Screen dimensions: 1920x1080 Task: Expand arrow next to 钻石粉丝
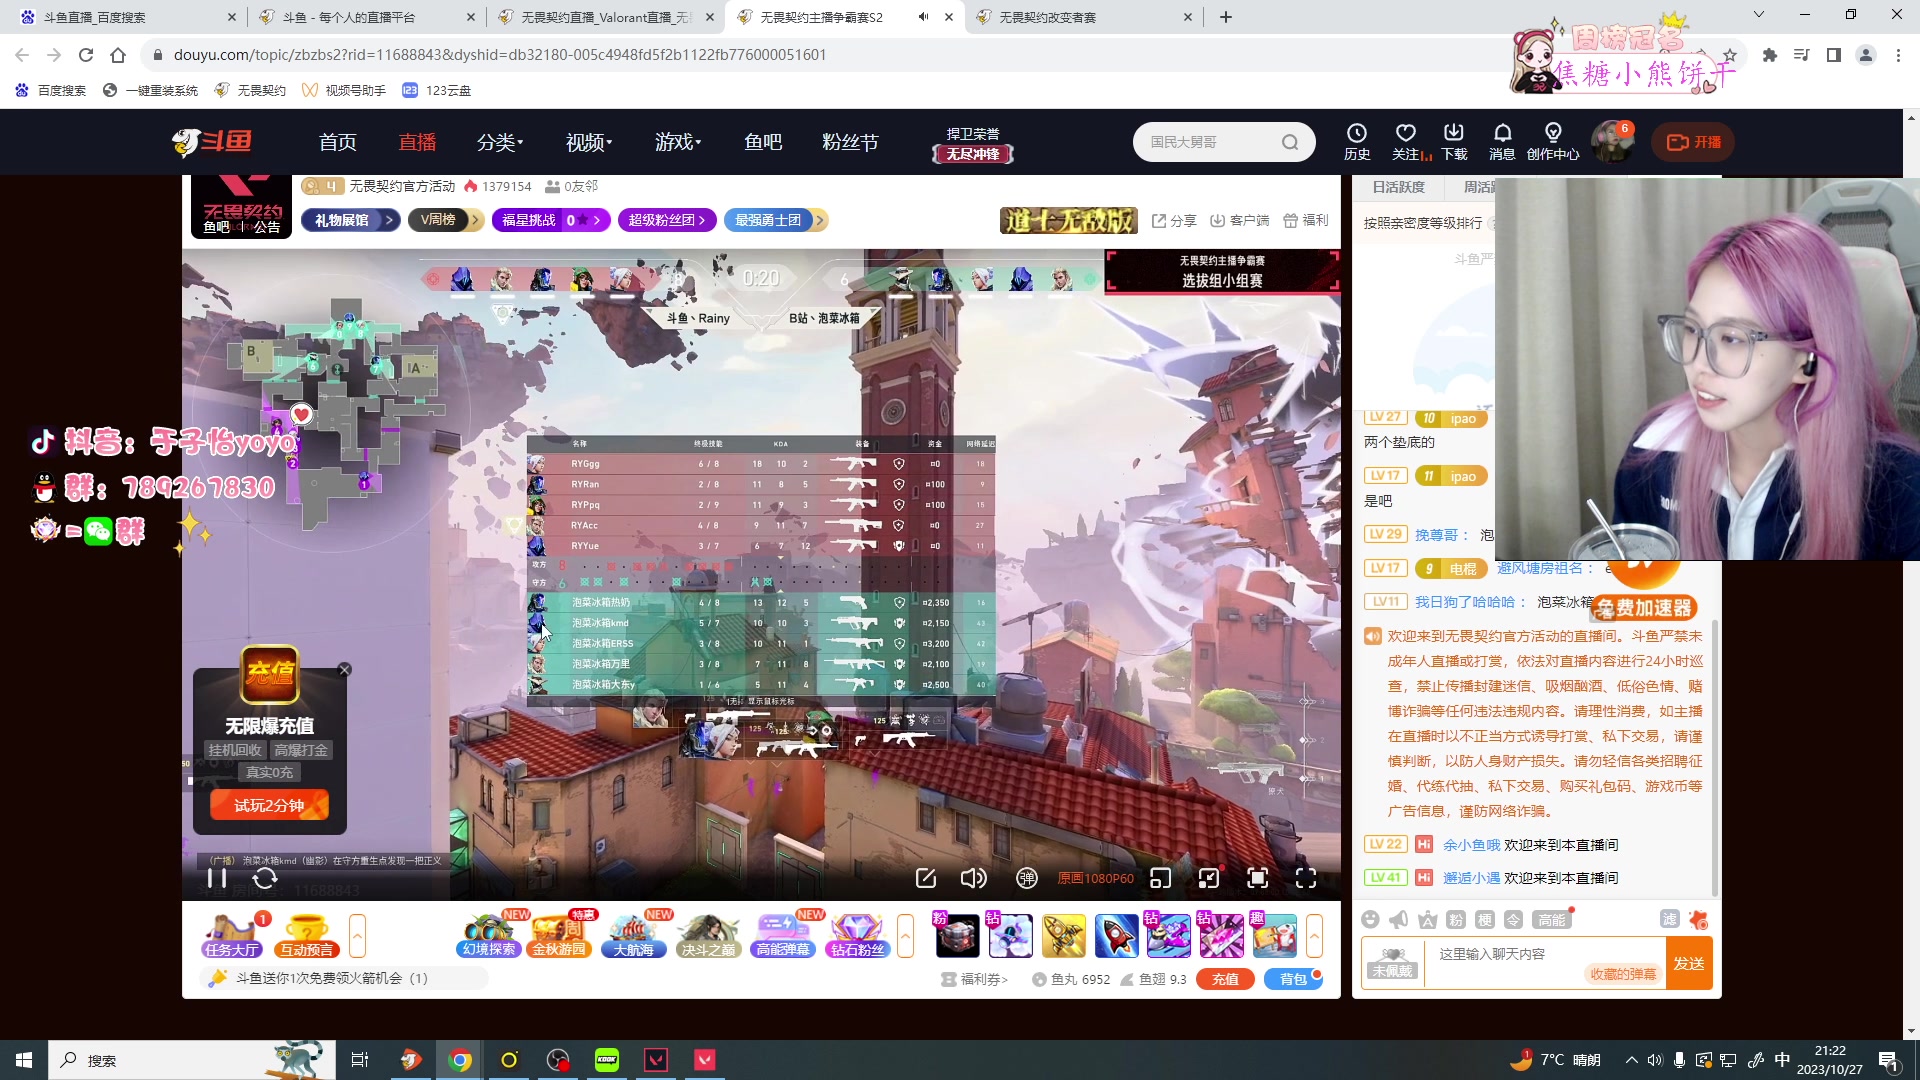(x=905, y=935)
